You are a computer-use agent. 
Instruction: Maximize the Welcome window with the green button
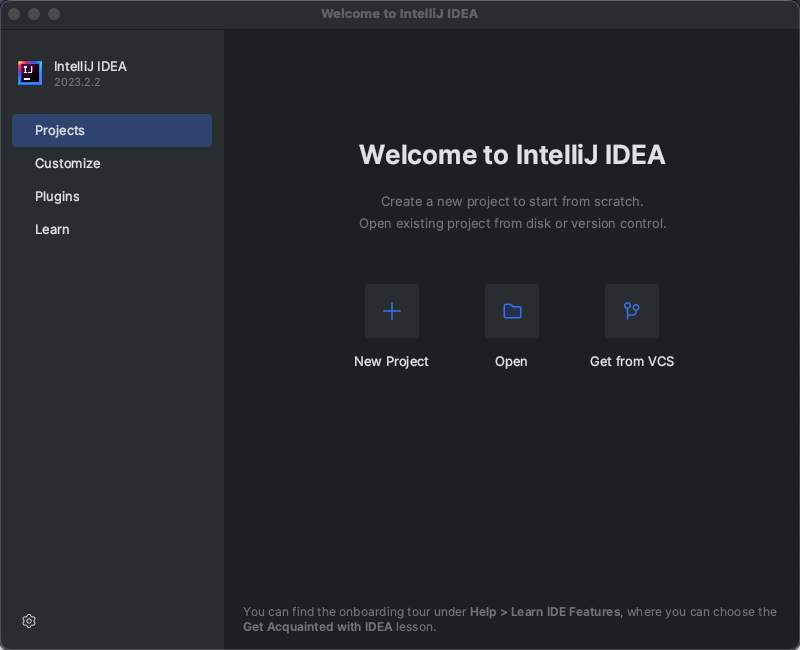54,14
